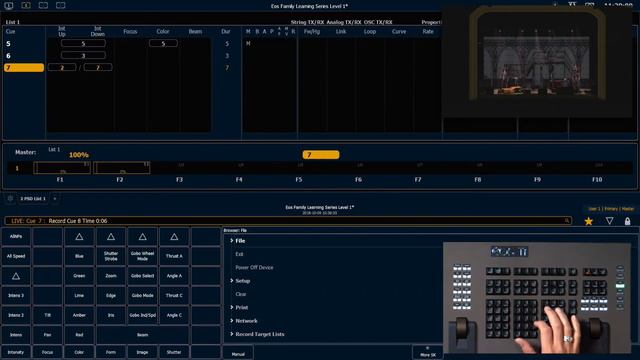The width and height of the screenshot is (640, 360).
Task: Select the Lime parameter tile
Action: click(x=79, y=296)
